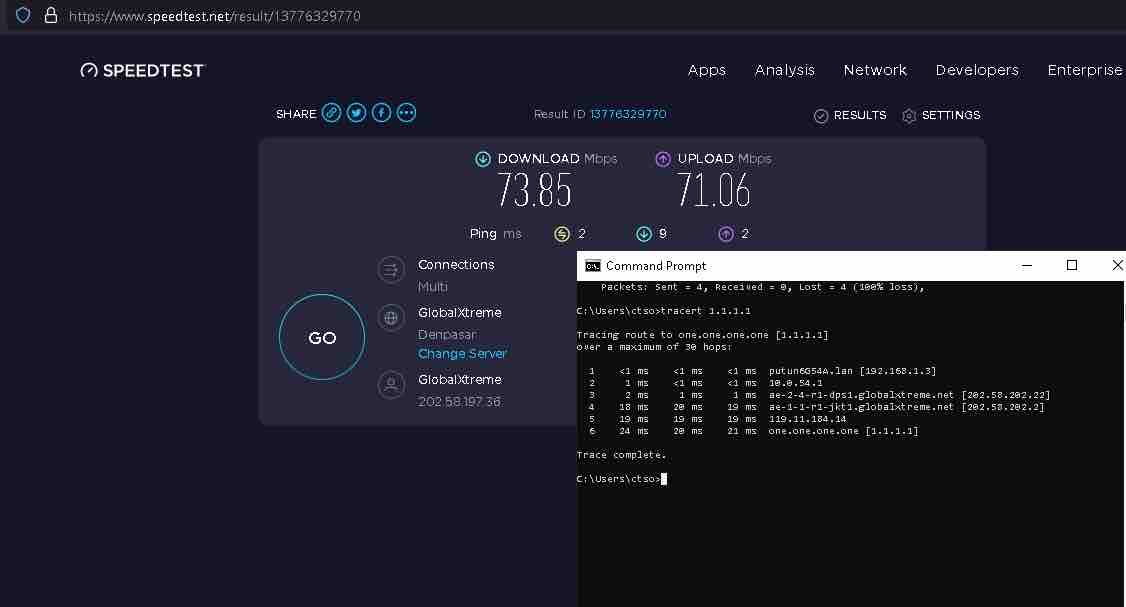1126x607 pixels.
Task: Open the Speedtest logo home link
Action: pyautogui.click(x=142, y=70)
